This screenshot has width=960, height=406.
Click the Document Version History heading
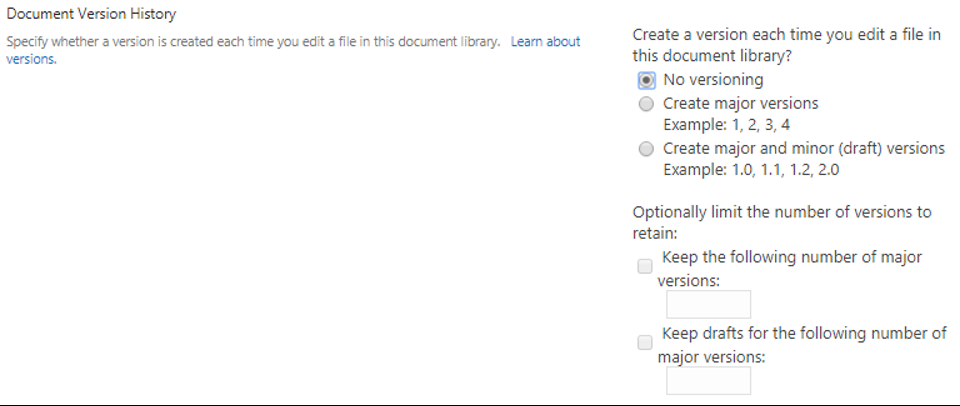click(91, 15)
